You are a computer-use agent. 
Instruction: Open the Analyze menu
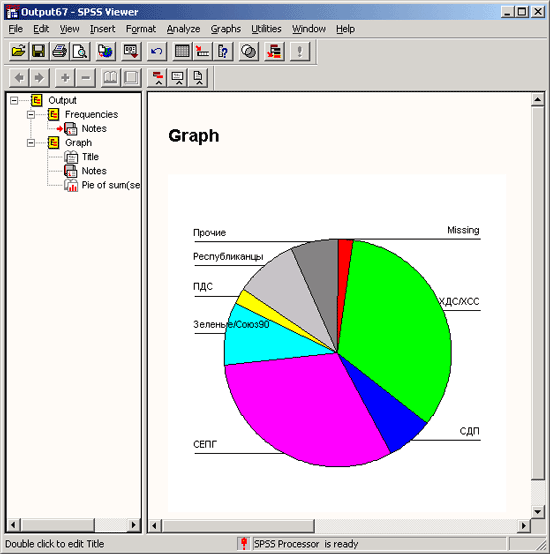(x=183, y=29)
